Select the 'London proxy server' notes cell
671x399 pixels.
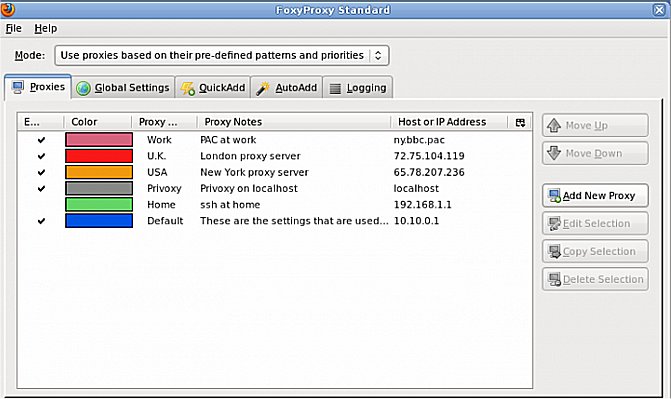pos(250,156)
